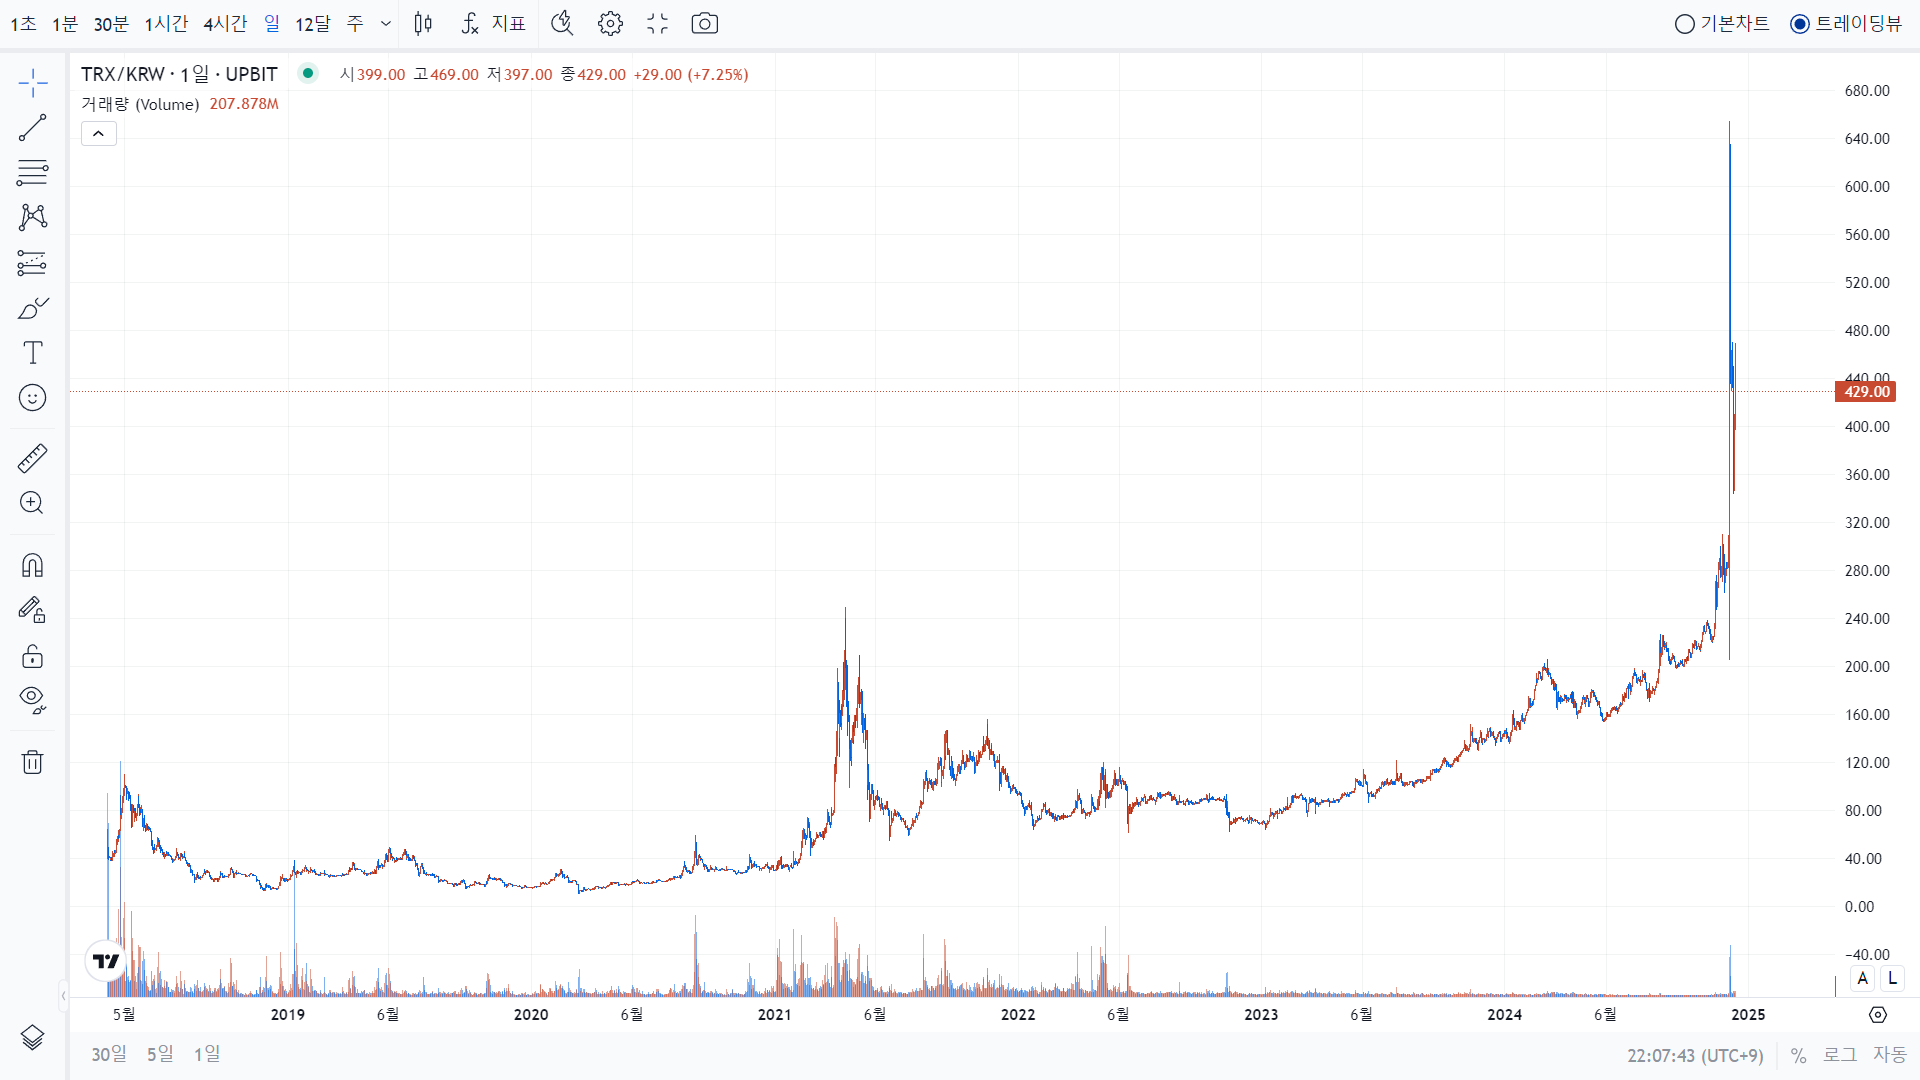Select the trend line drawing tool
The width and height of the screenshot is (1920, 1080).
[32, 128]
